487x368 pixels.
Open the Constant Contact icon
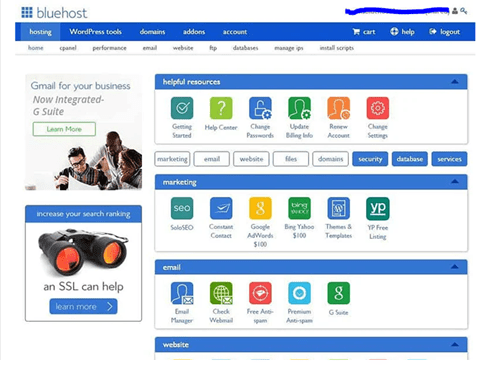221,208
